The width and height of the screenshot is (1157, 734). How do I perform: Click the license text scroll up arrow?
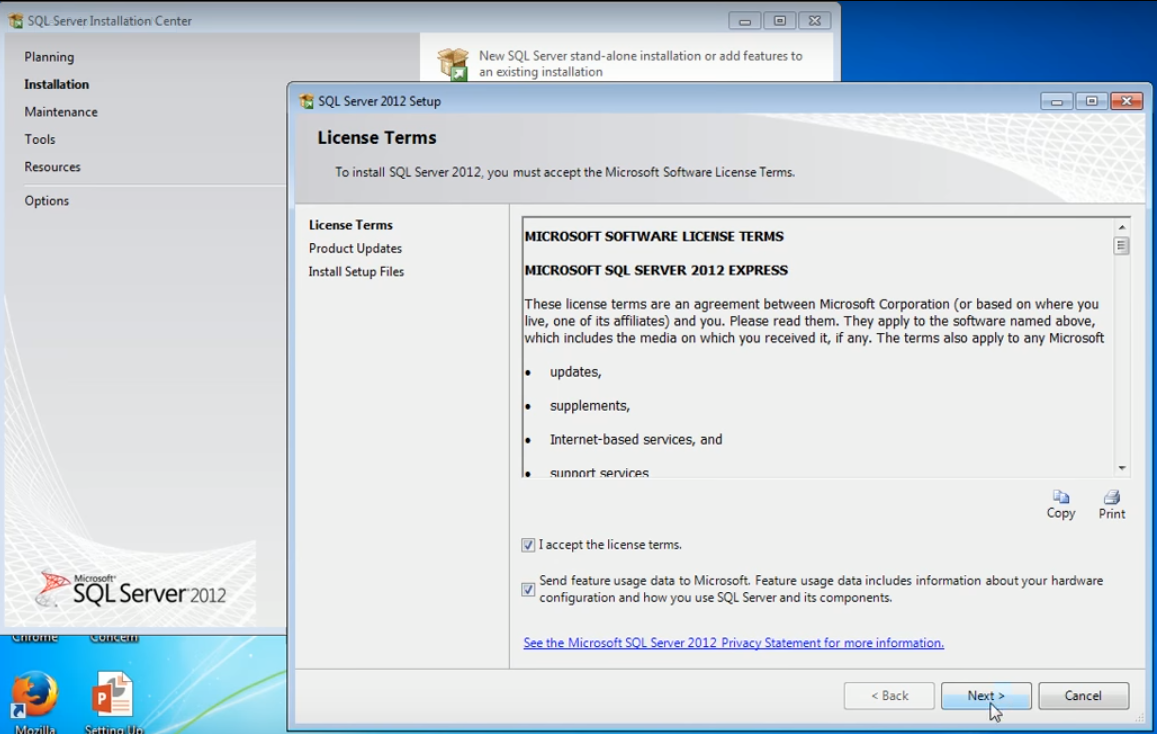(1122, 227)
